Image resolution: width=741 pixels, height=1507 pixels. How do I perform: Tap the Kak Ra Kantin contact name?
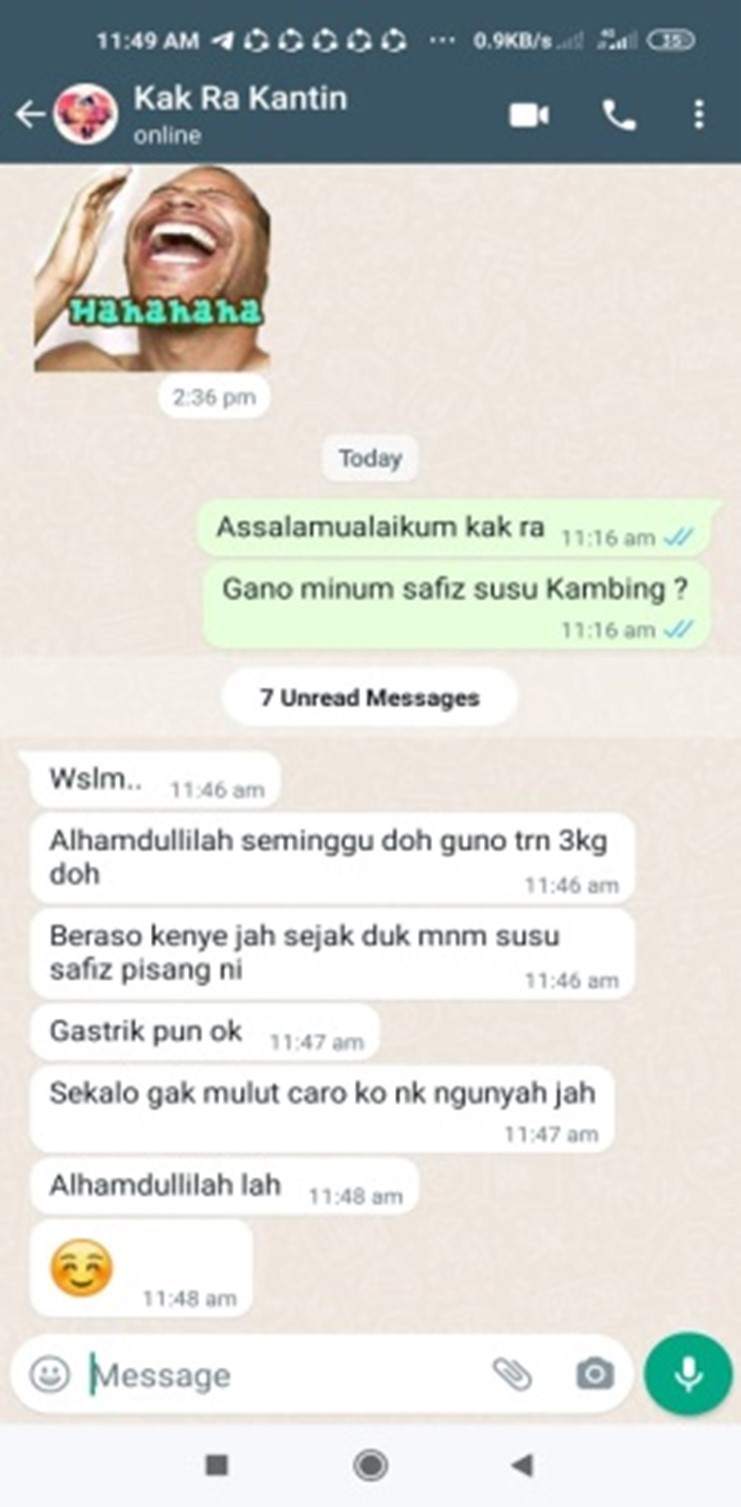[x=240, y=98]
